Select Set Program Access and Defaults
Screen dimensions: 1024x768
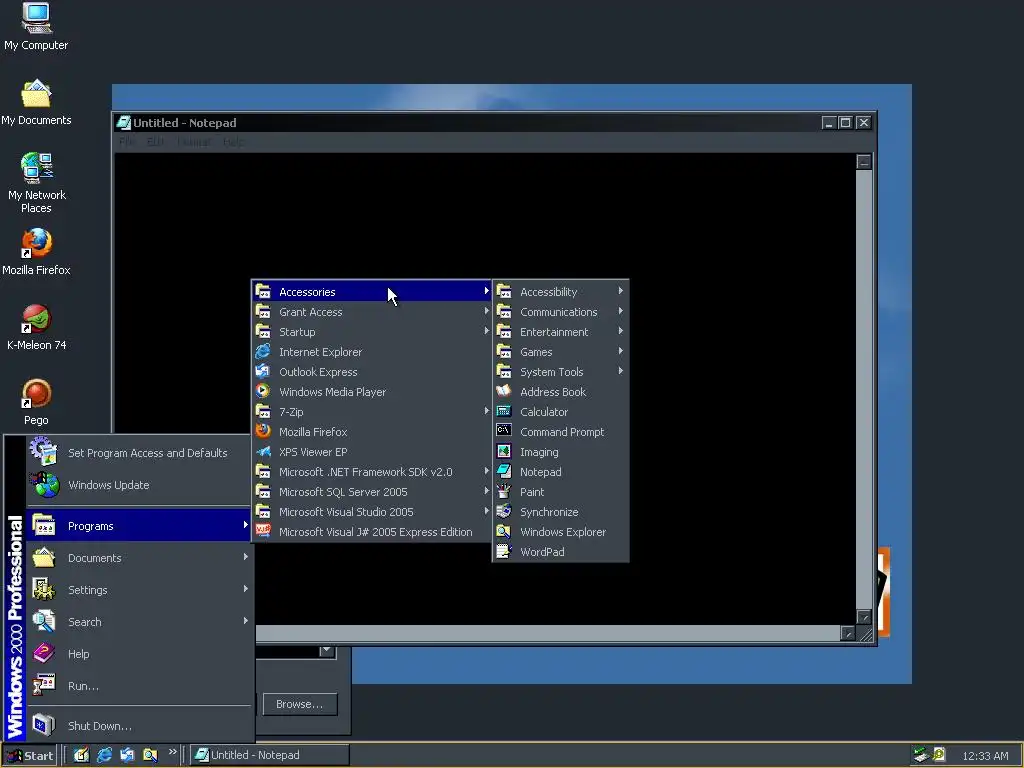pyautogui.click(x=138, y=453)
